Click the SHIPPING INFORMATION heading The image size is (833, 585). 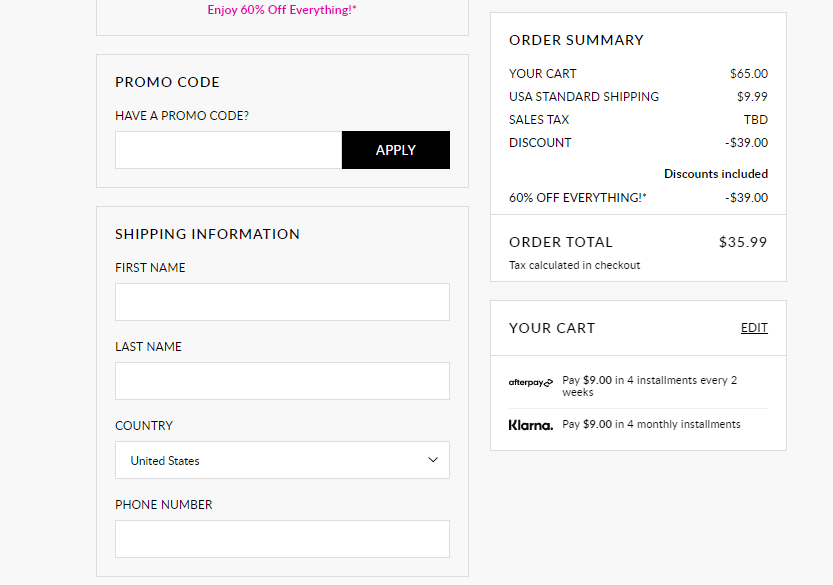(207, 234)
